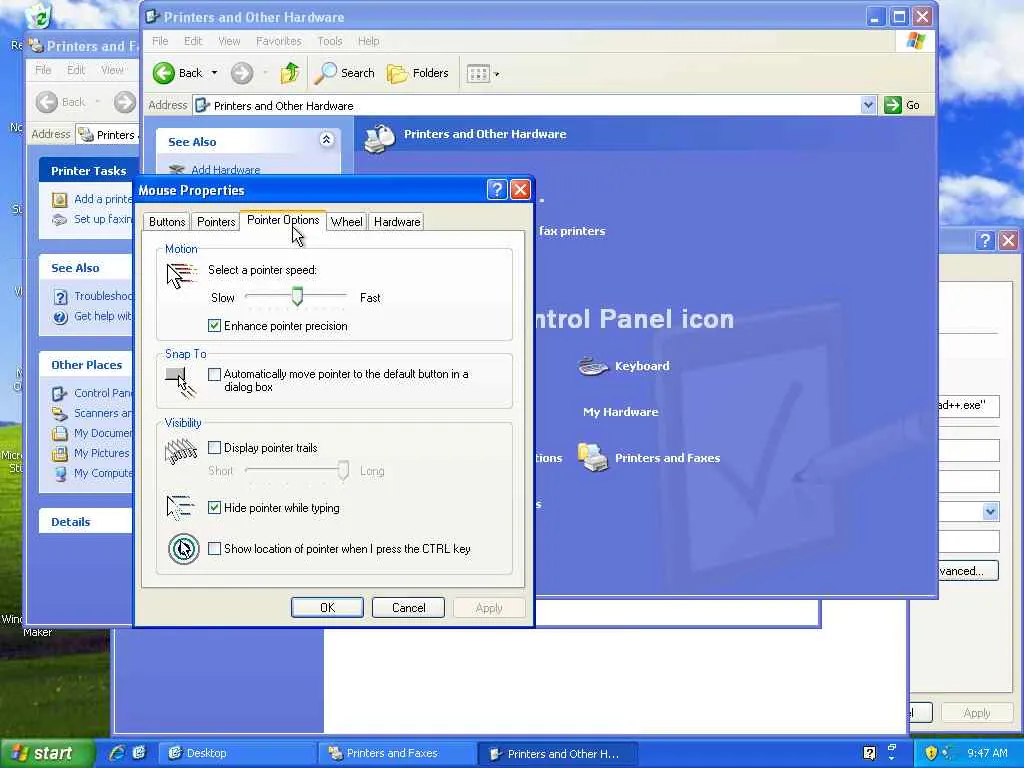This screenshot has width=1024, height=768.
Task: Open Help menu in Printers and Other Hardware
Action: (x=368, y=41)
